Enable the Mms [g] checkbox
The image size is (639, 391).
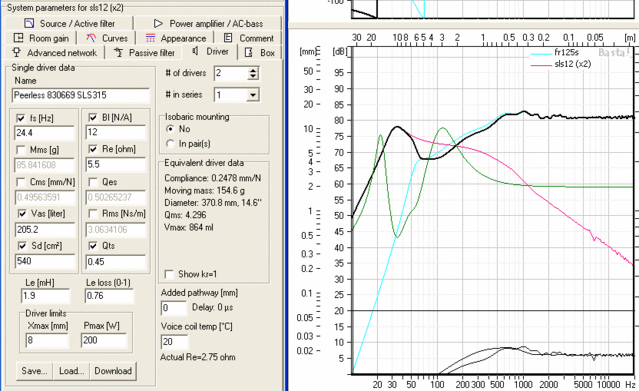[20, 150]
